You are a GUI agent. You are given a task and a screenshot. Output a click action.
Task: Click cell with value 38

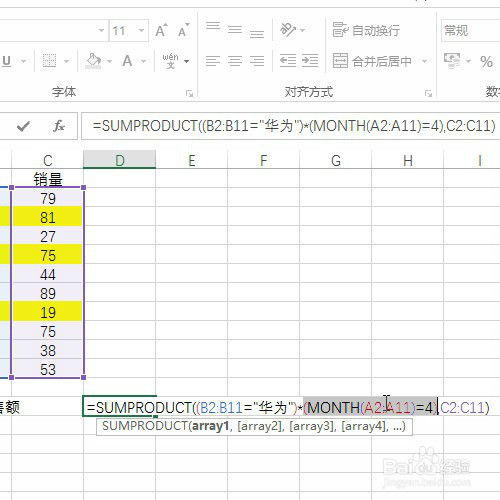48,350
